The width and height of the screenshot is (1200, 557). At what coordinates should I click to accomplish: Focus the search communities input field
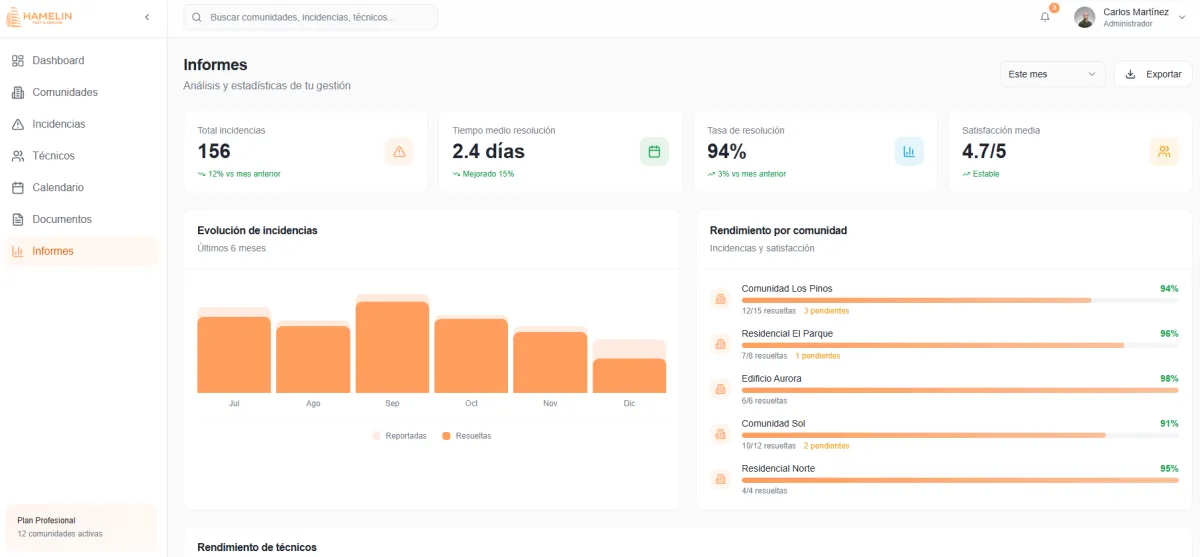pyautogui.click(x=310, y=17)
